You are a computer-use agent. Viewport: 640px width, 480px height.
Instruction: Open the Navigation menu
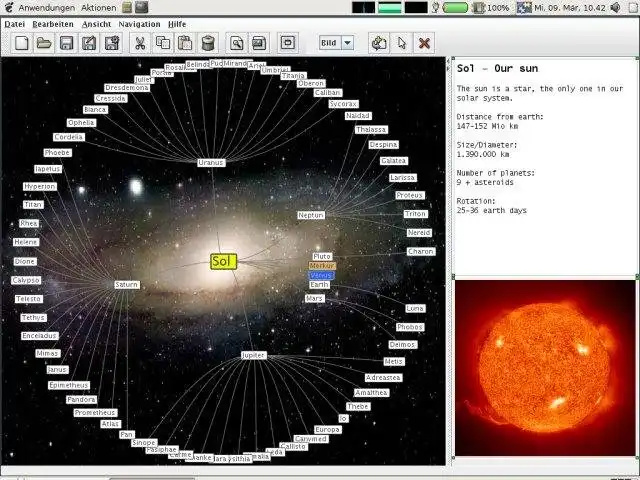(139, 24)
